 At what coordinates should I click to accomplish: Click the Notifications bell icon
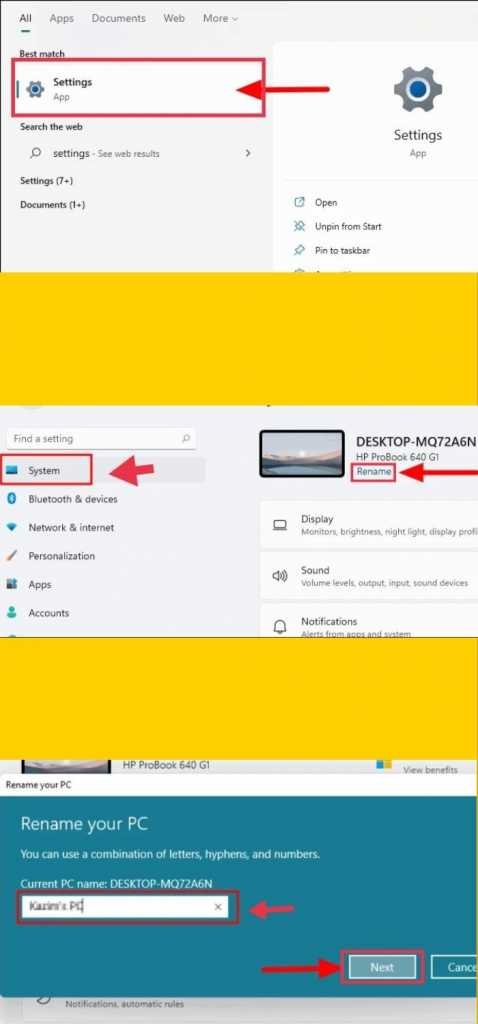[280, 628]
